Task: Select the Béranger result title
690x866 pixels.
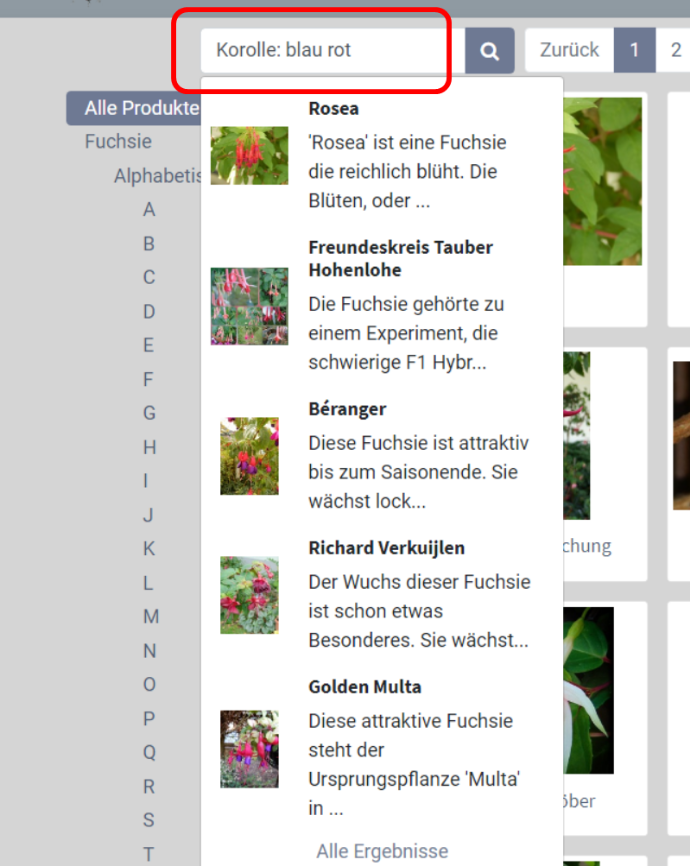Action: click(x=347, y=409)
